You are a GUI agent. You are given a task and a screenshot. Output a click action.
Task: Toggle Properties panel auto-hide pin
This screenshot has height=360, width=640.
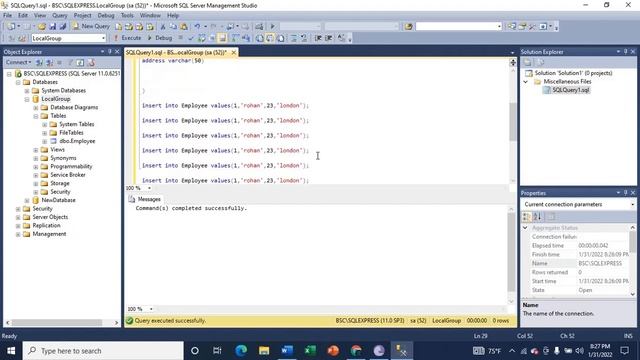coord(625,193)
